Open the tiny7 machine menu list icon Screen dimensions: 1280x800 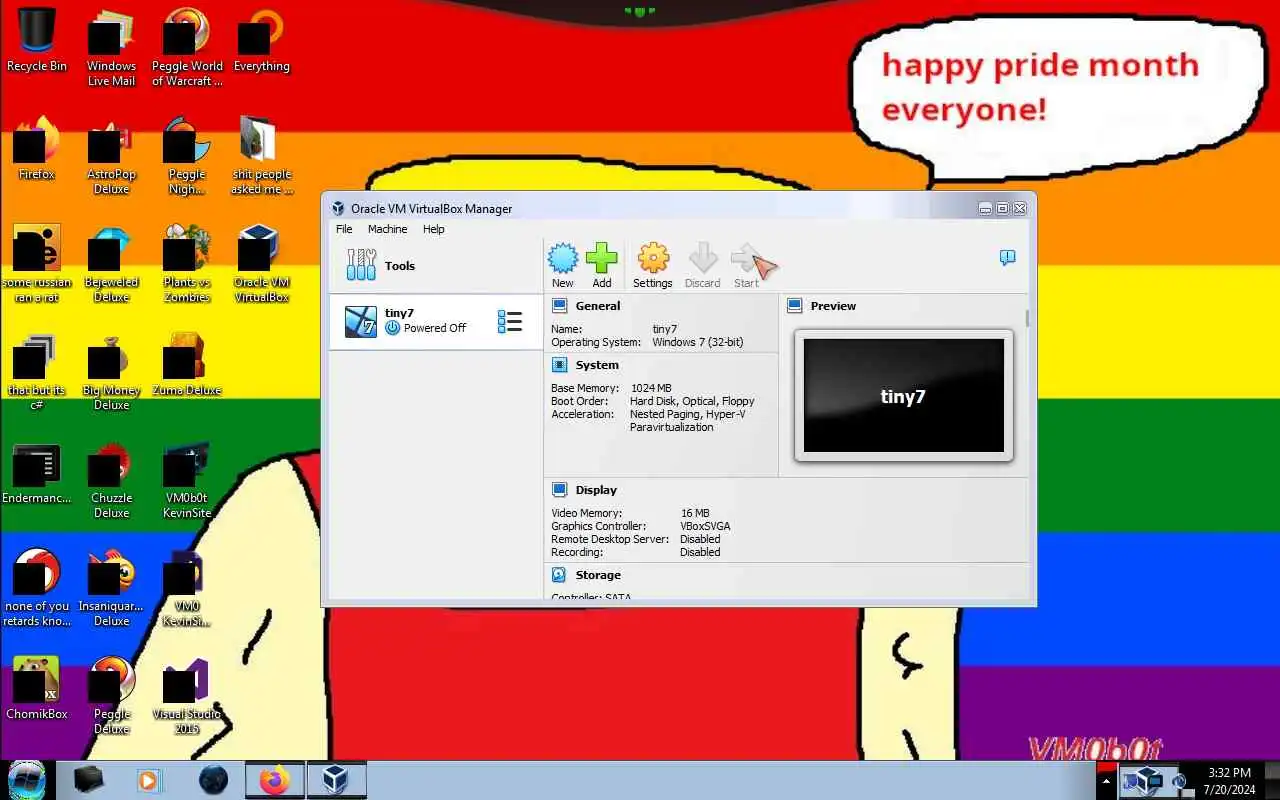tap(510, 321)
